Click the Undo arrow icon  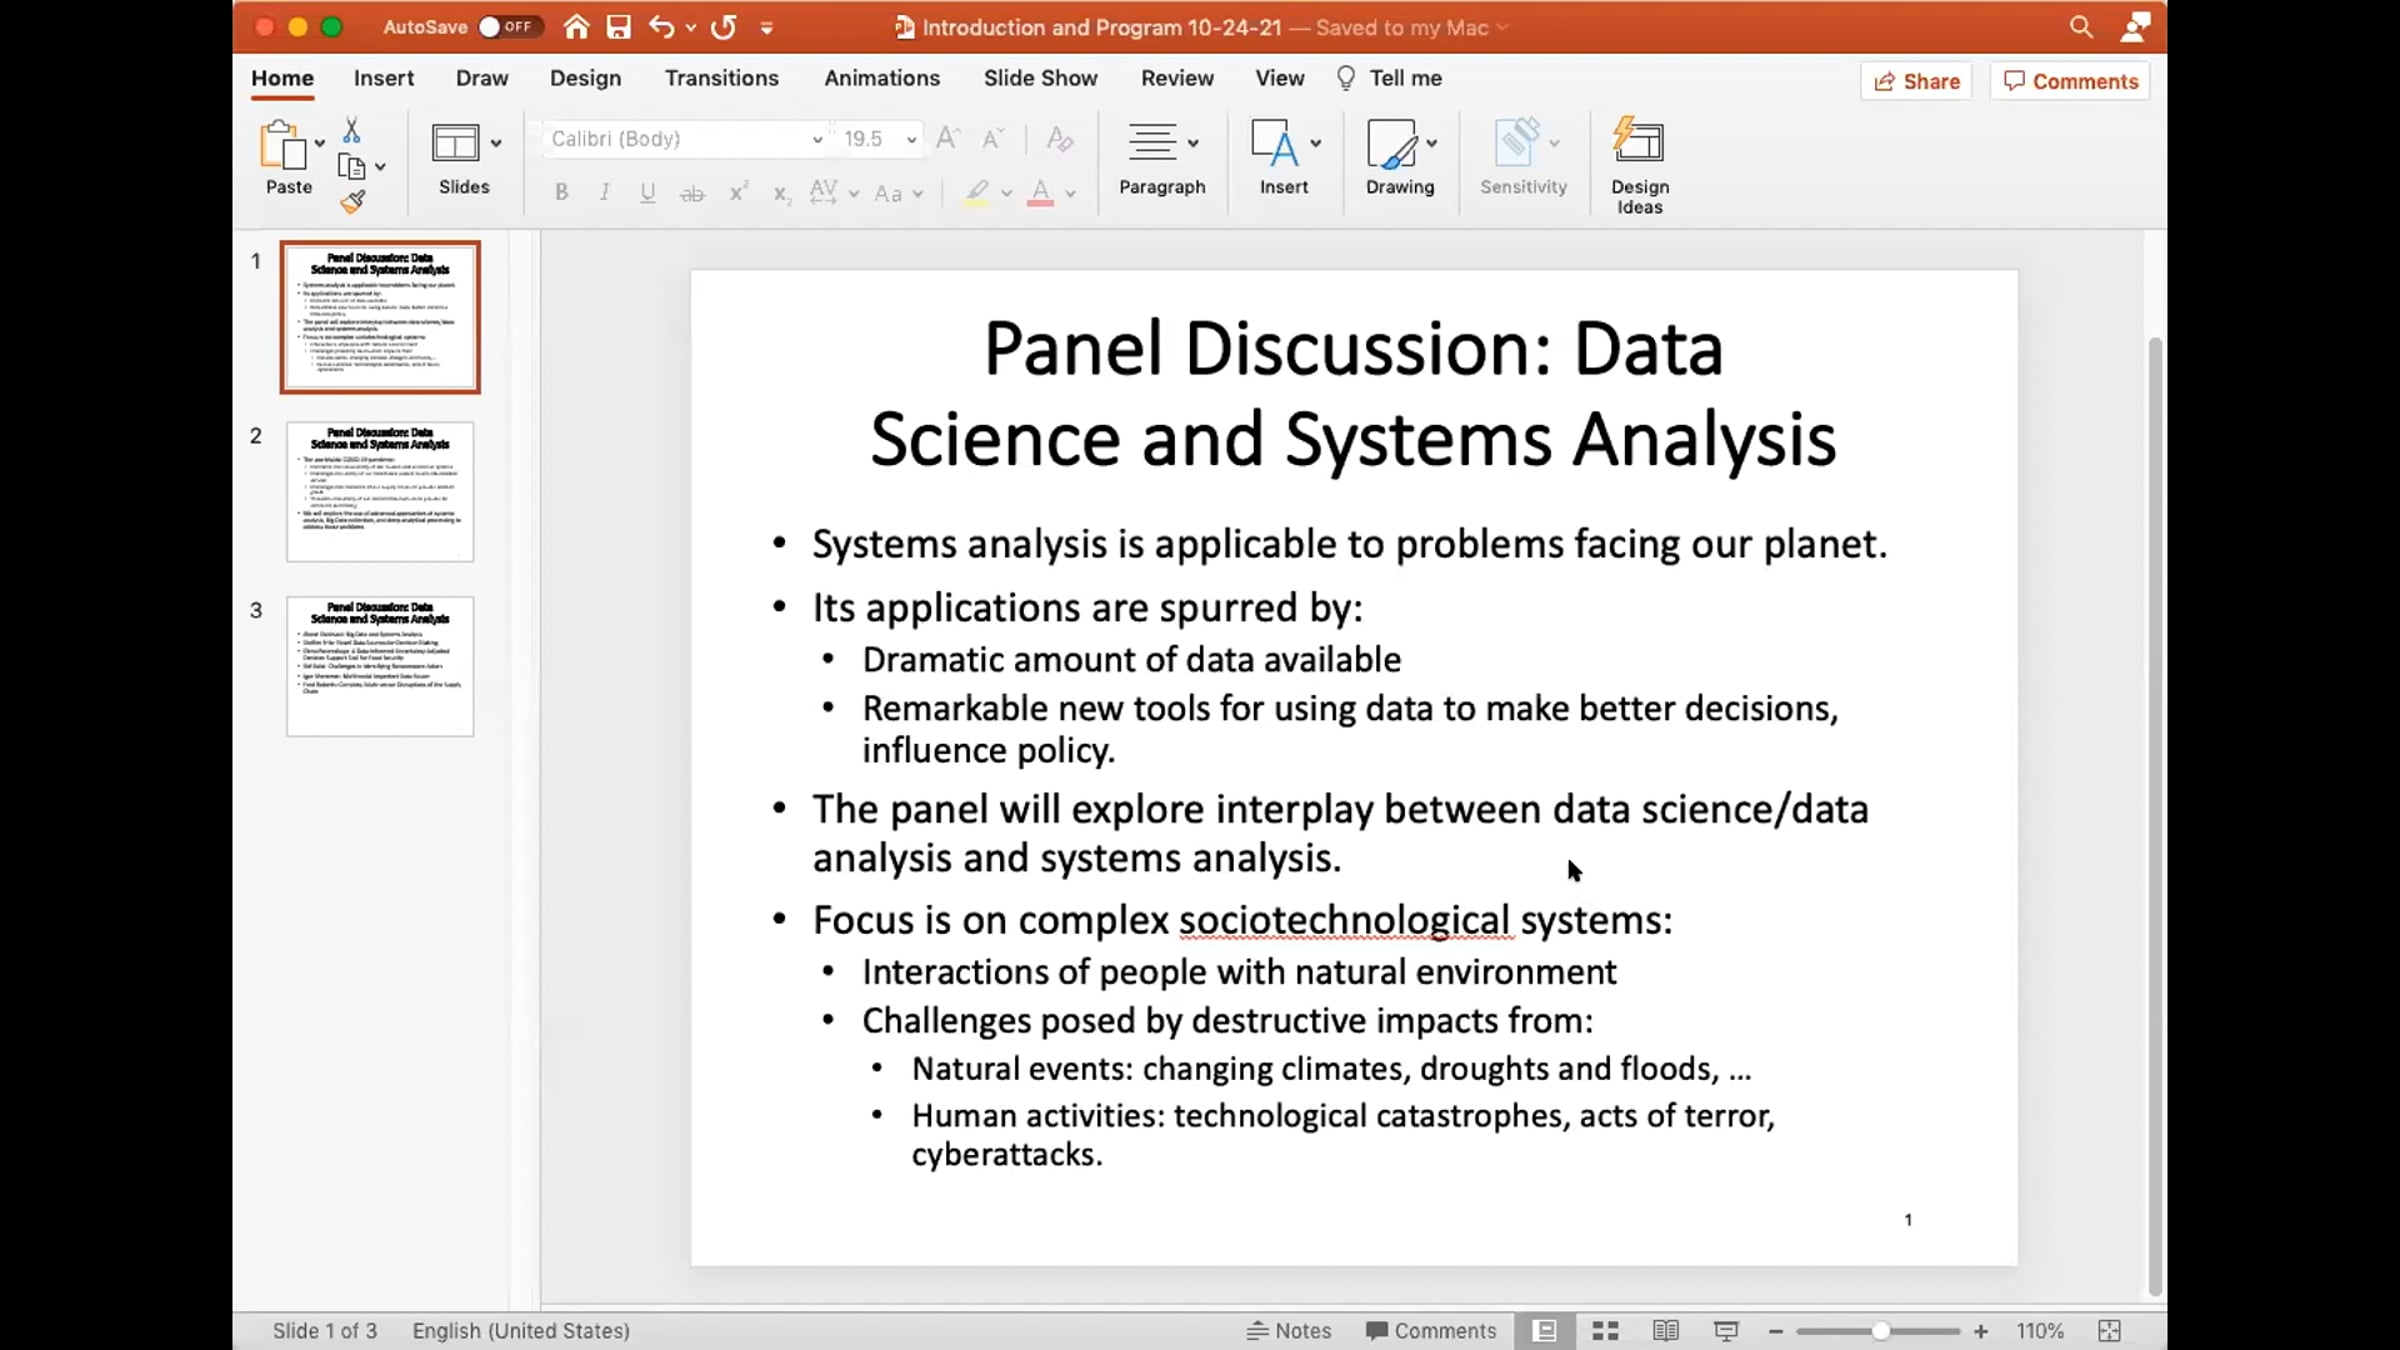660,27
